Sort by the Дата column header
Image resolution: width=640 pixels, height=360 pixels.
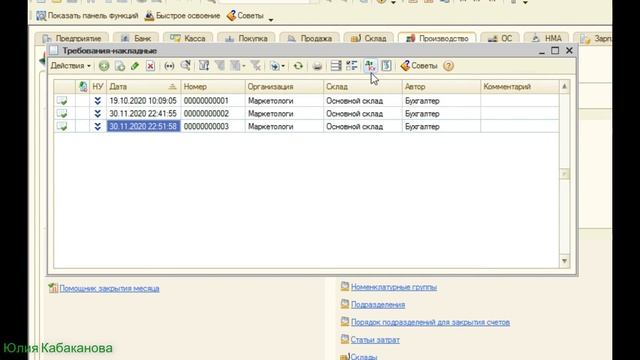(143, 87)
